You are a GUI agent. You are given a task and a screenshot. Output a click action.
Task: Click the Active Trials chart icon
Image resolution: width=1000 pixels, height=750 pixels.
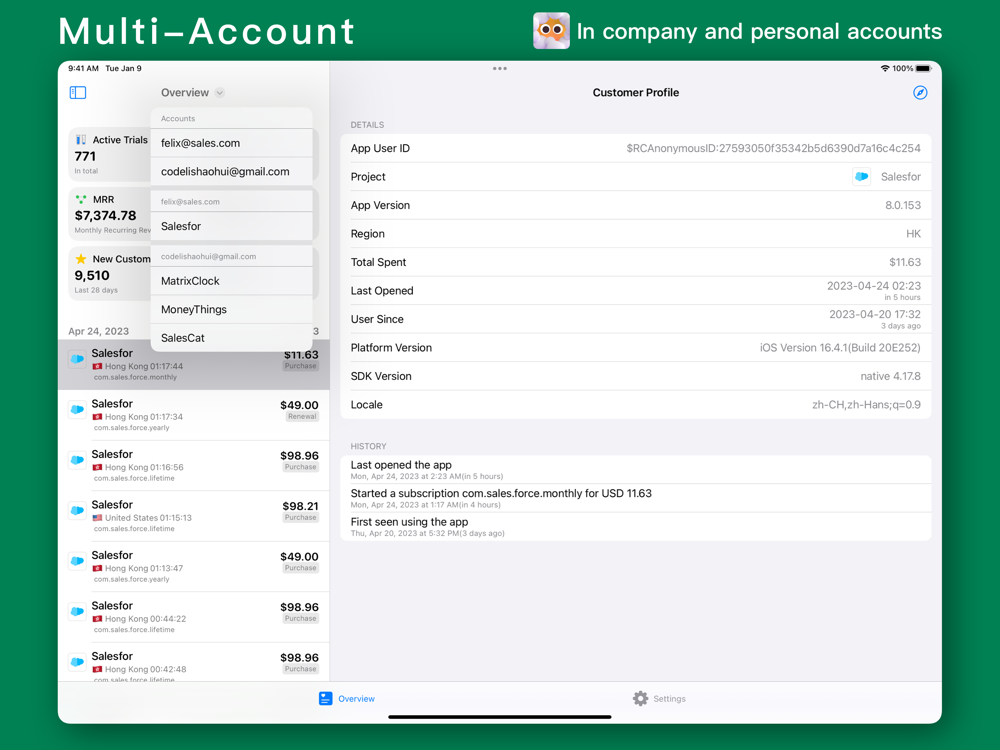(81, 140)
